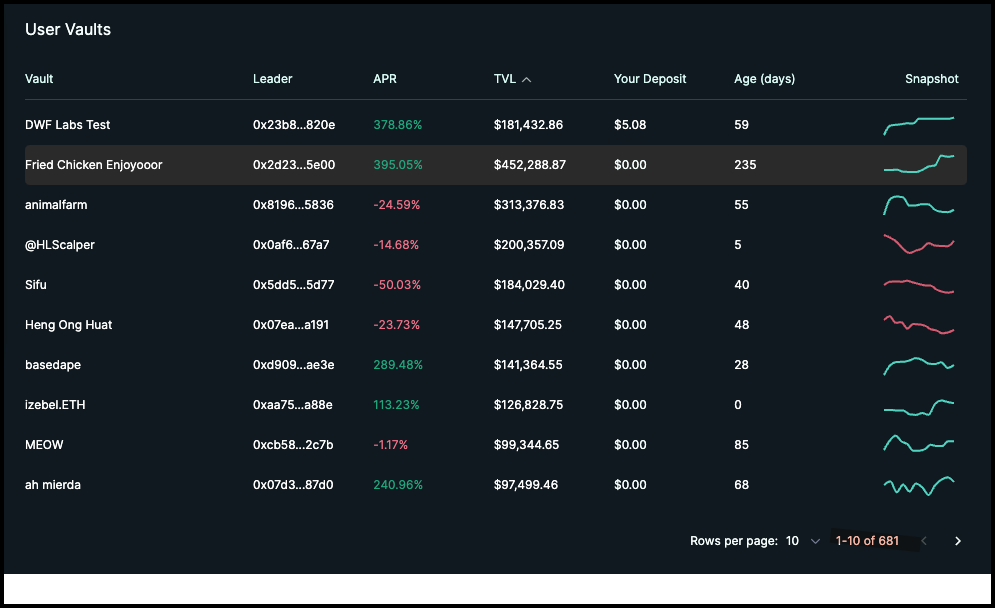Select the animalfarm vault row

[x=56, y=205]
